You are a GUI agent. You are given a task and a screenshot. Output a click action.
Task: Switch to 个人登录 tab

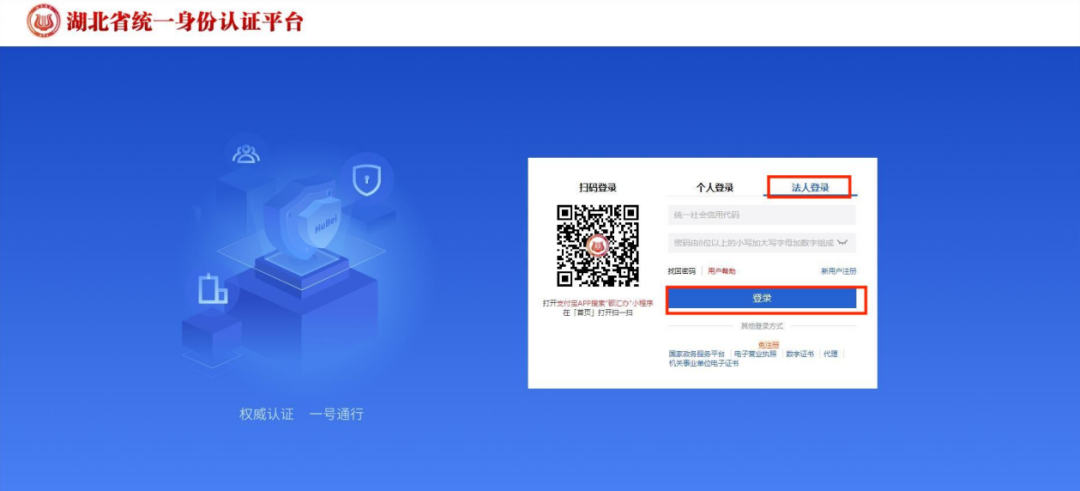pos(714,187)
